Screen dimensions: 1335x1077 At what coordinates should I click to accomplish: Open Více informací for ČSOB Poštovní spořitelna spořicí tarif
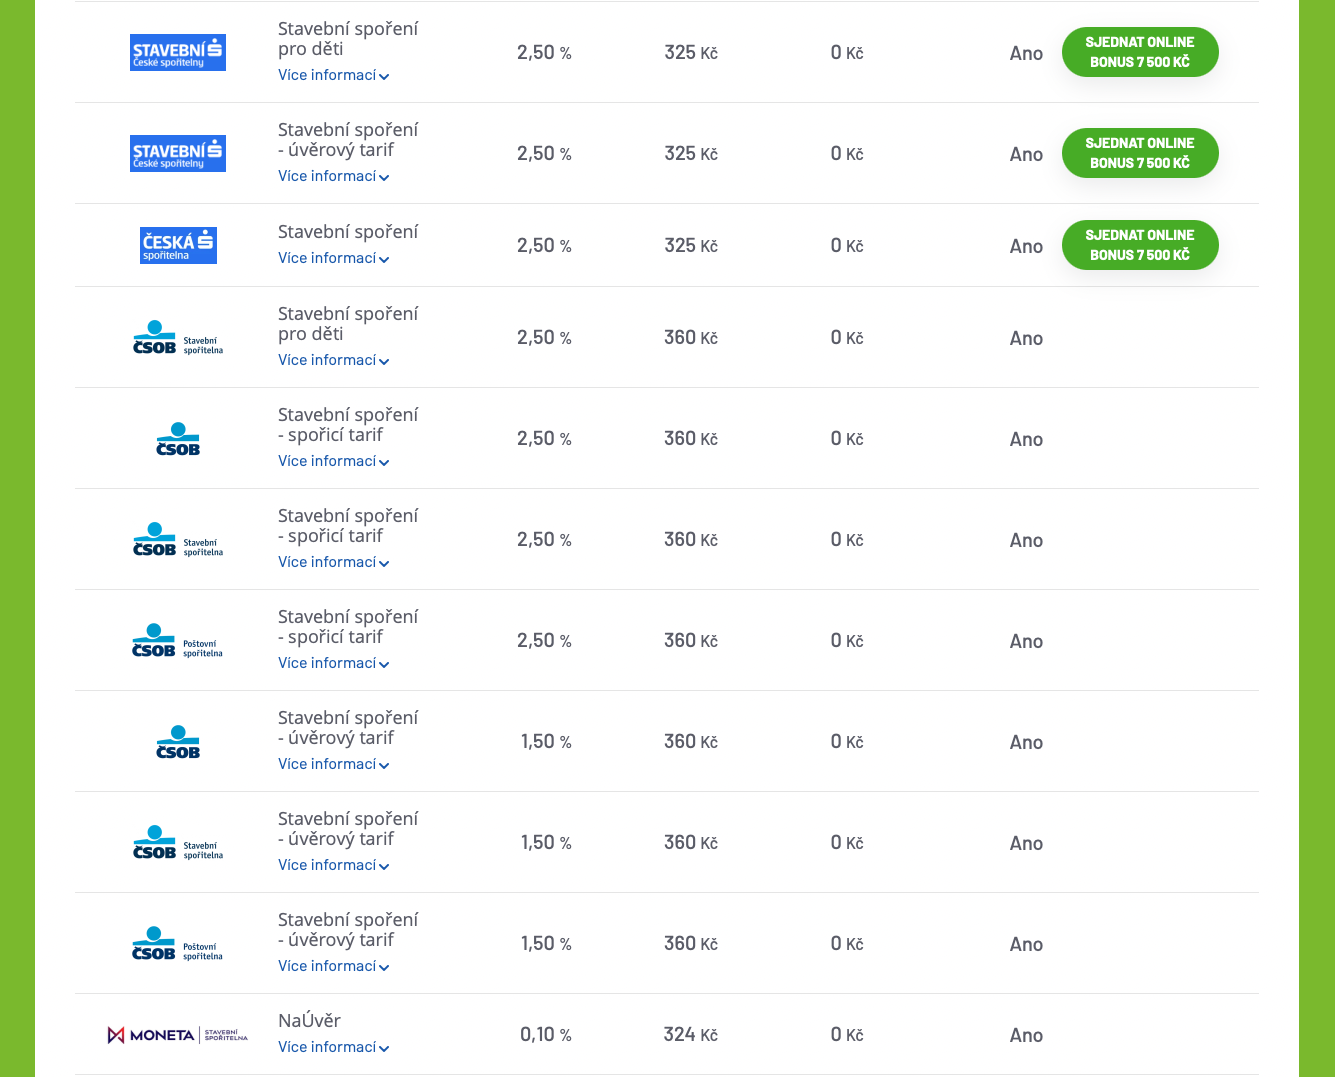333,663
